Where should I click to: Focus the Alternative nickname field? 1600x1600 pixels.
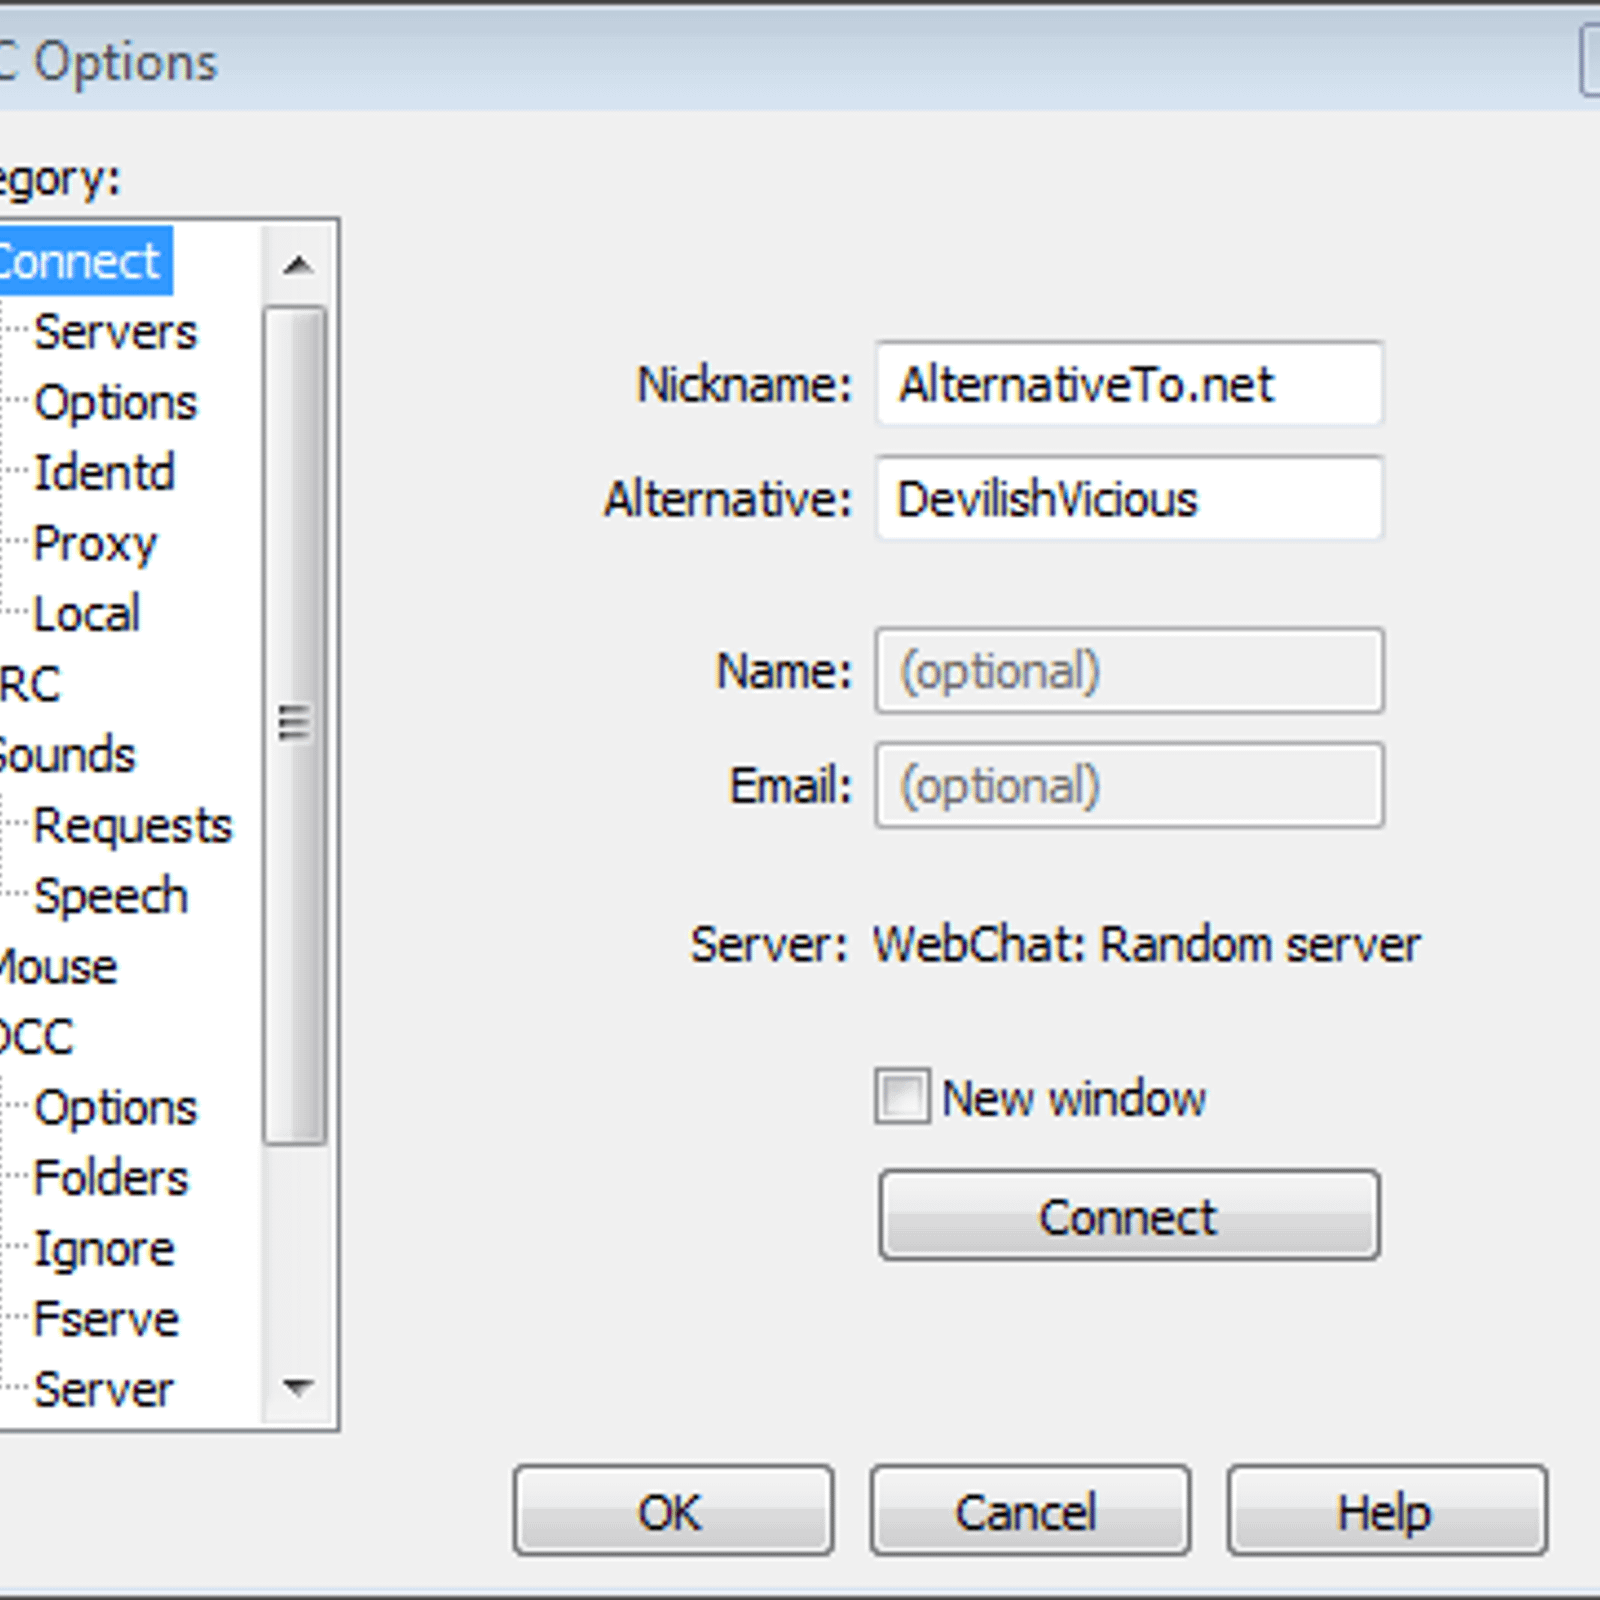tap(1129, 498)
